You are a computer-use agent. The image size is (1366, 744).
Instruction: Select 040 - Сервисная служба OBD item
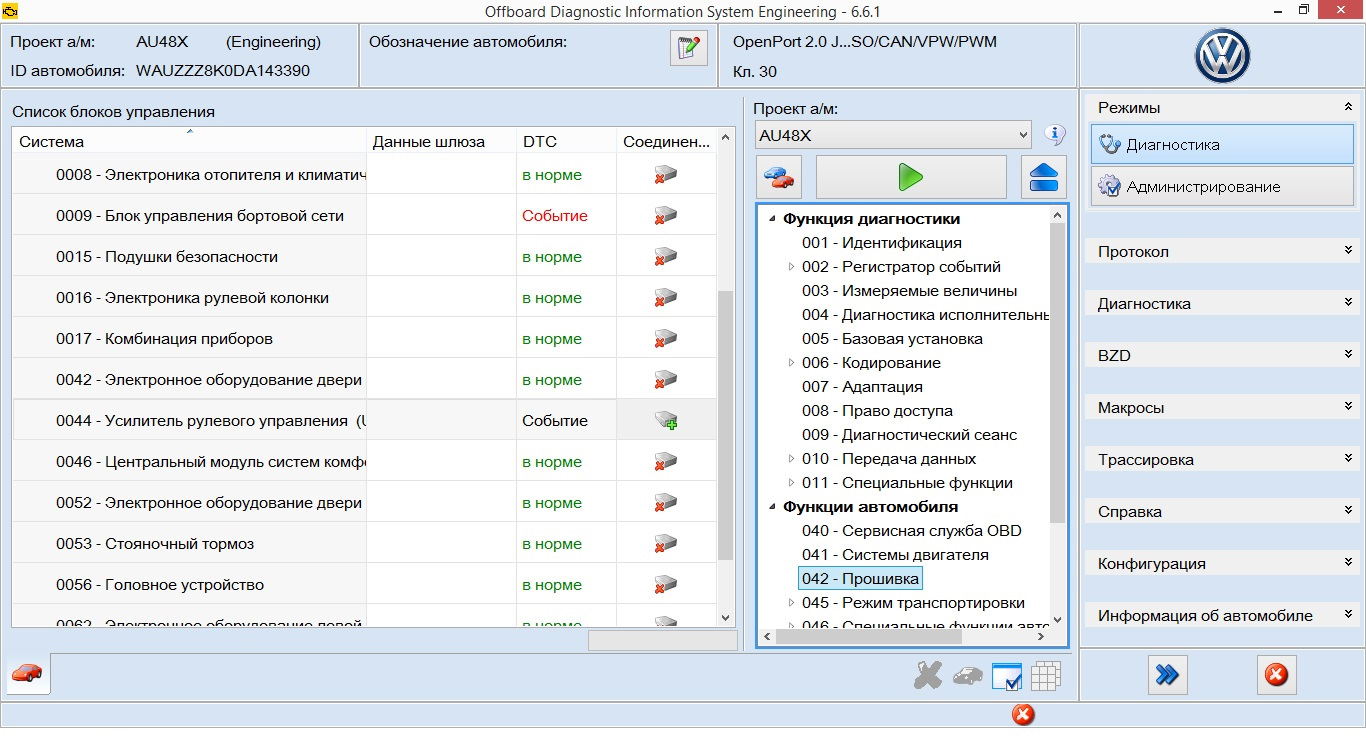point(912,531)
